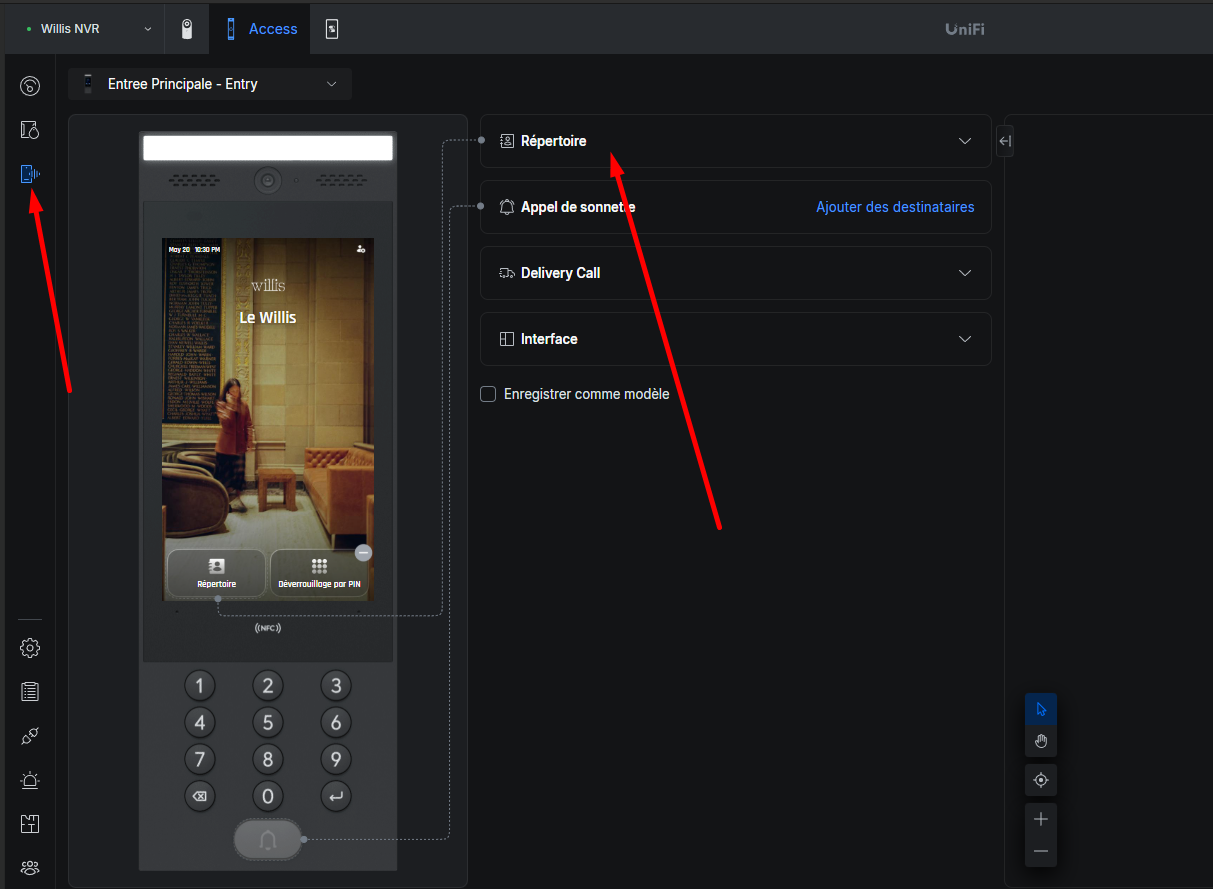Click the doorbell button below the keypad
This screenshot has height=889, width=1213.
[268, 839]
